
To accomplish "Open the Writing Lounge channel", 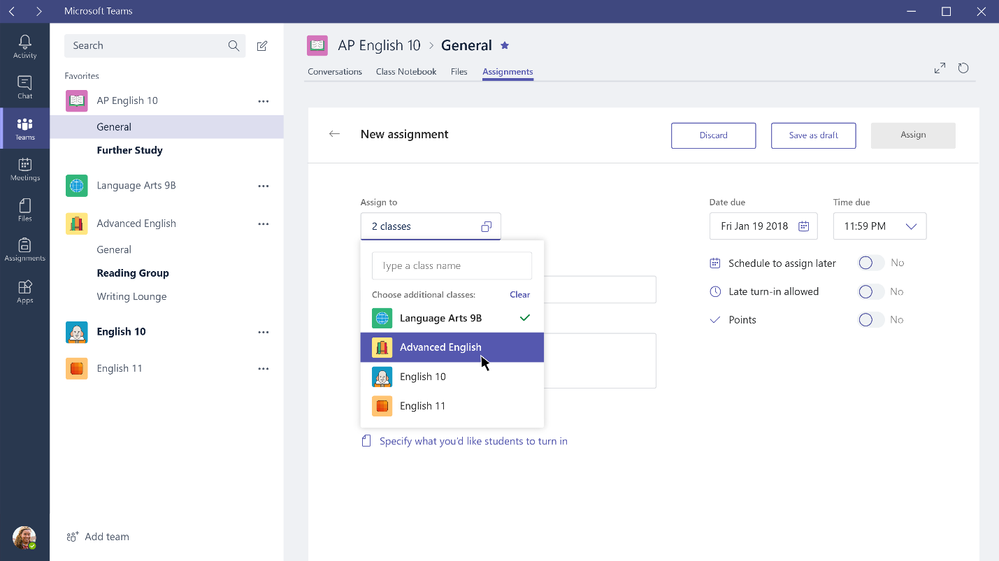I will [x=131, y=297].
